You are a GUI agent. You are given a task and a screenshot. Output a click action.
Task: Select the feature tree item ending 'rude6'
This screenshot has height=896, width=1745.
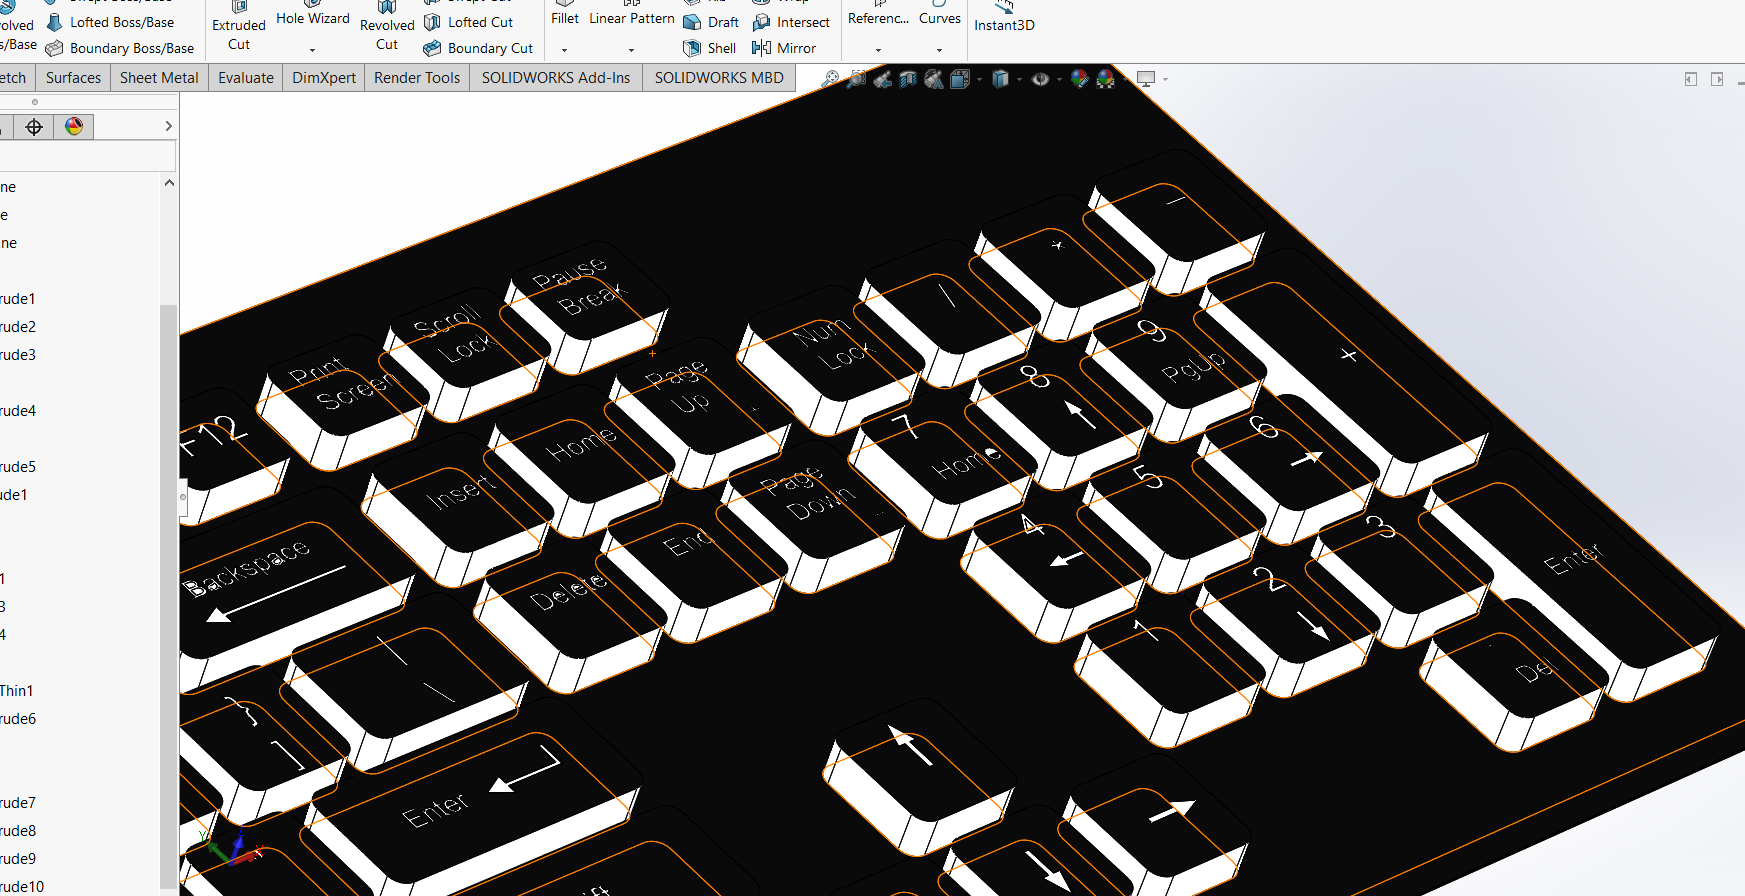pyautogui.click(x=17, y=719)
